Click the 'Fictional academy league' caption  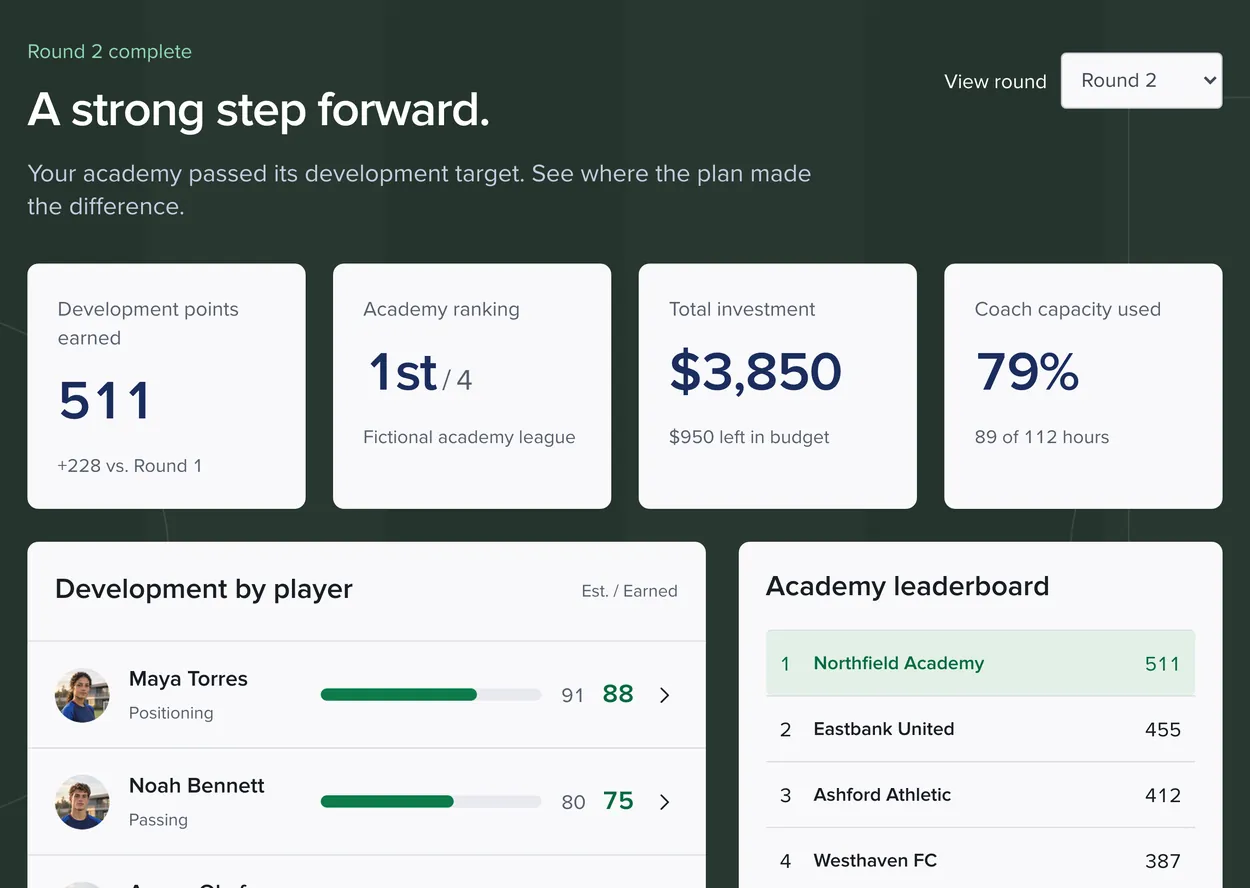point(469,437)
